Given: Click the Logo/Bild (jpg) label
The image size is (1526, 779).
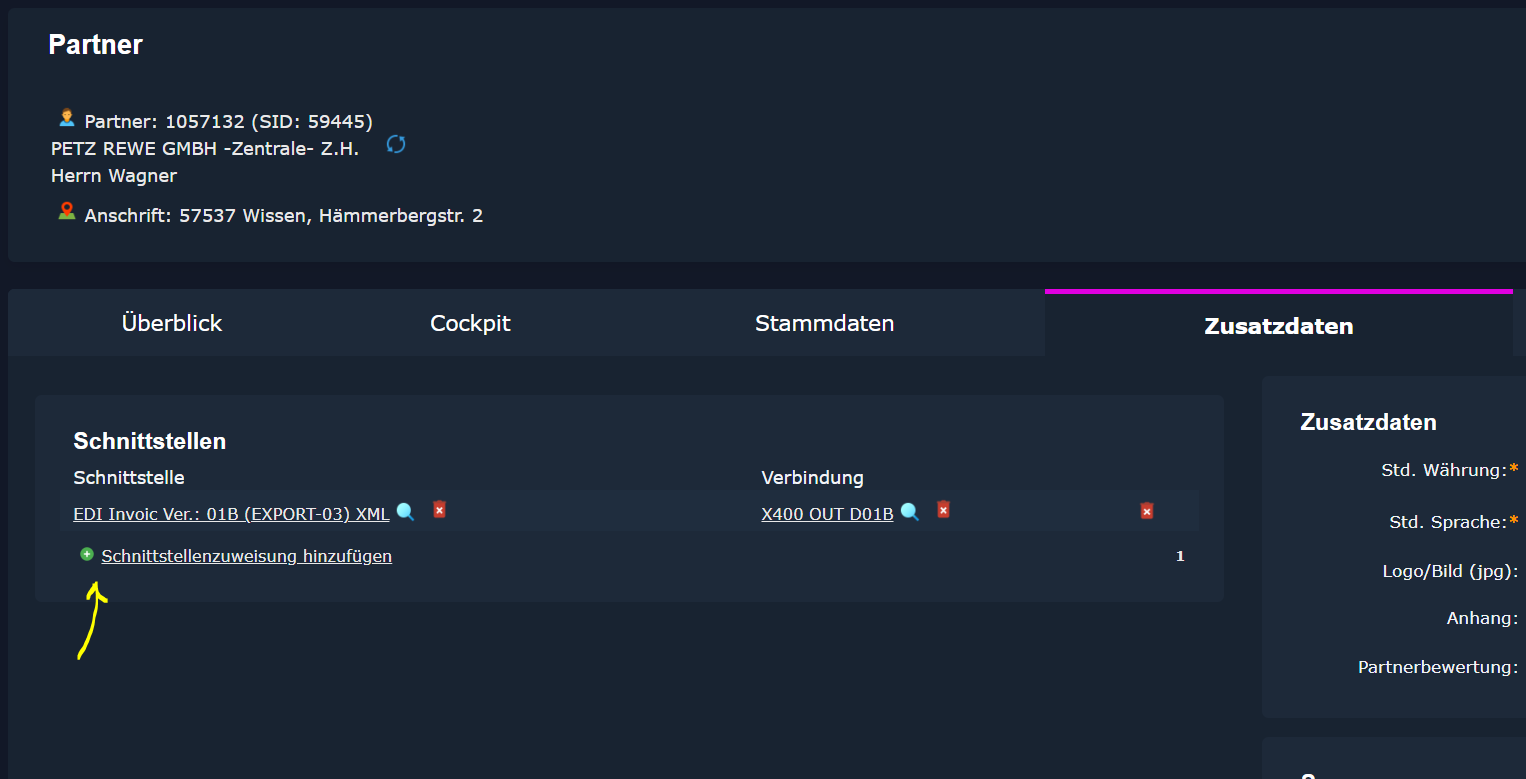Looking at the screenshot, I should (x=1449, y=571).
